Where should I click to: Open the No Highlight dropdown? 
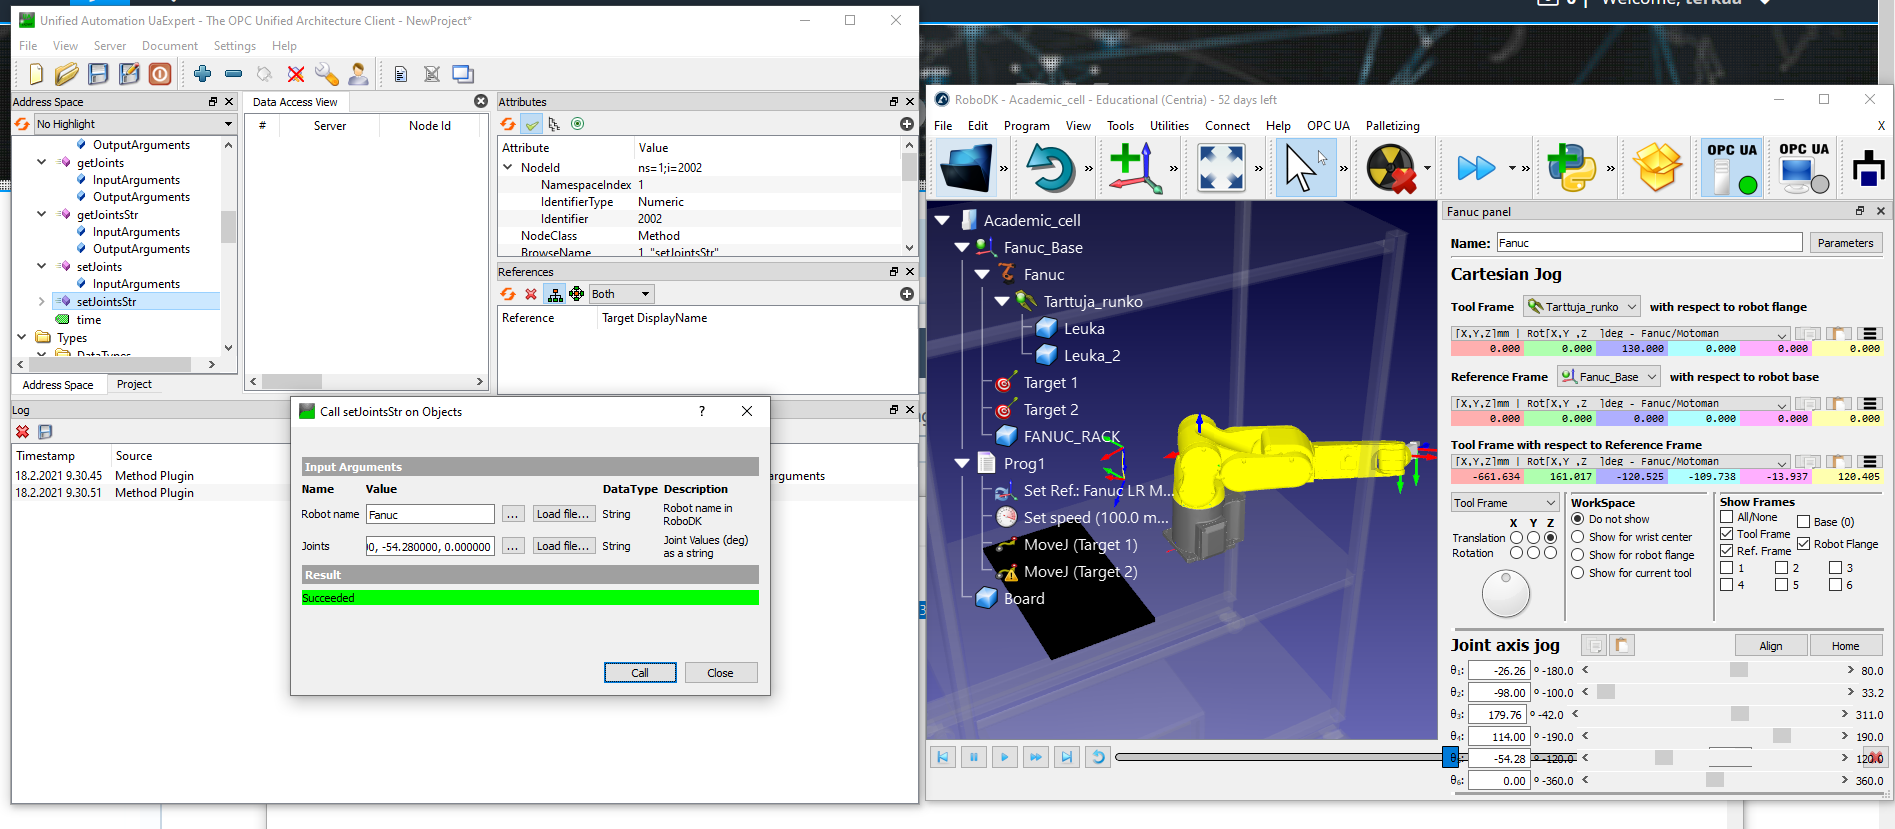(133, 124)
